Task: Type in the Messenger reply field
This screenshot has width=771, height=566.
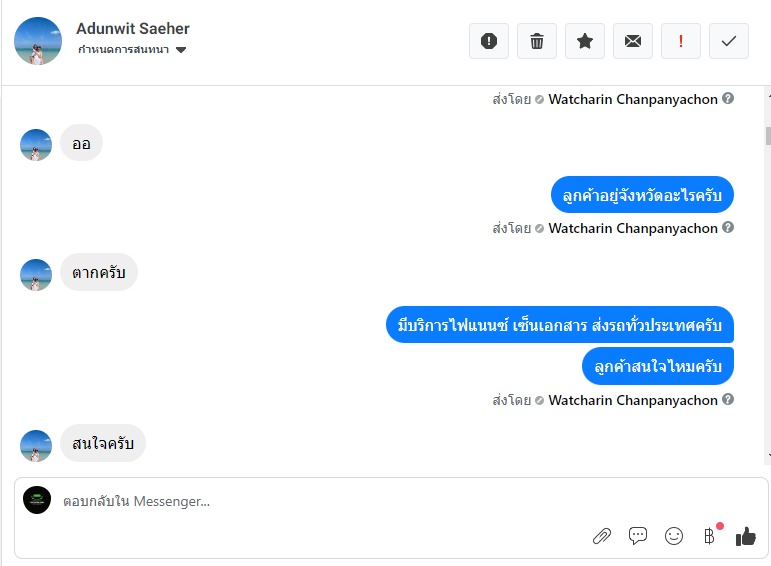Action: point(300,501)
